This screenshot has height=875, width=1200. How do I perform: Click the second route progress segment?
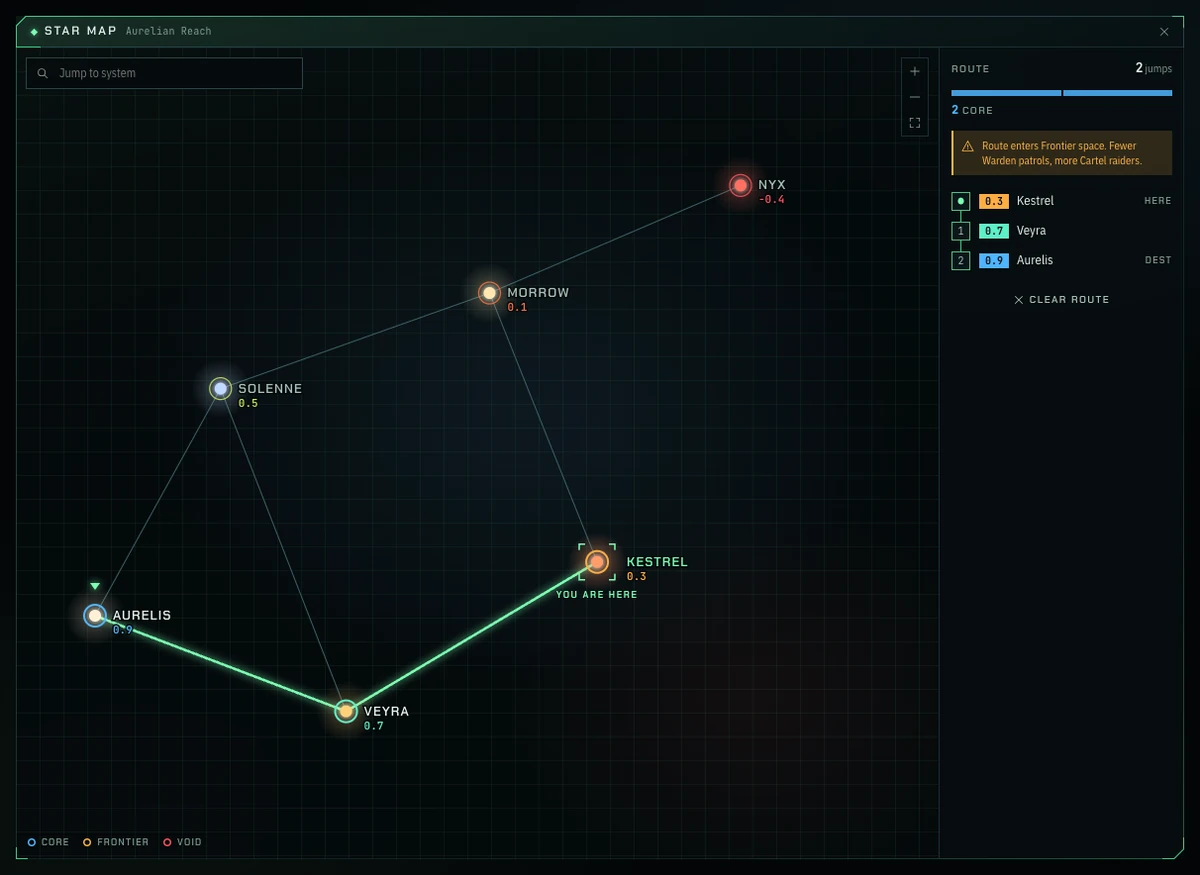1118,93
